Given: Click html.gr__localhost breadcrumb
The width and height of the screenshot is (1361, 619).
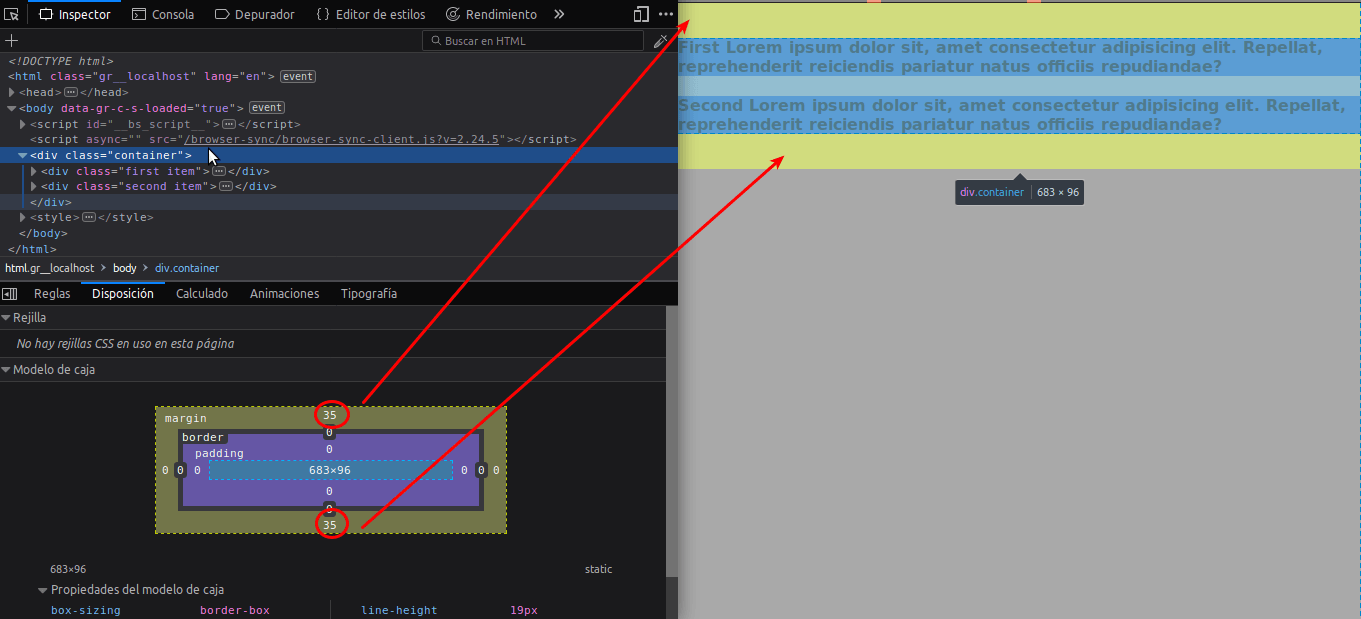Looking at the screenshot, I should pos(50,268).
